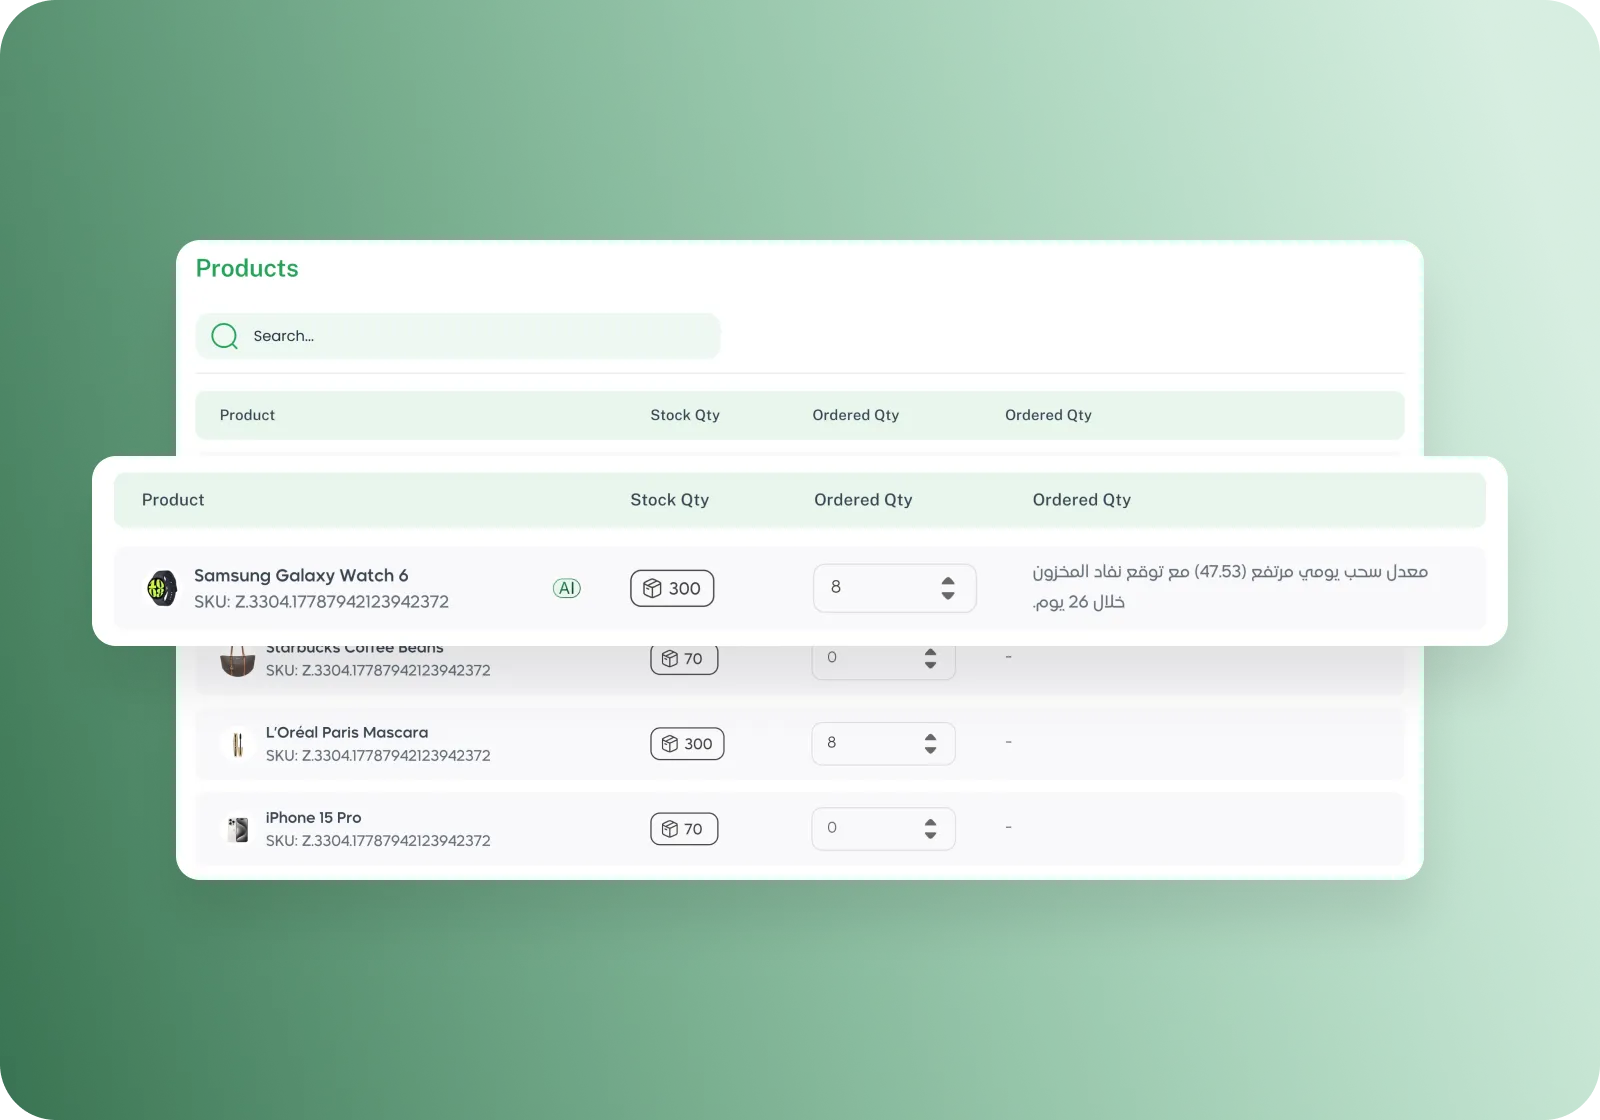Increase ordered quantity for L'Oréal Paris Mascara
Image resolution: width=1600 pixels, height=1120 pixels.
point(930,737)
